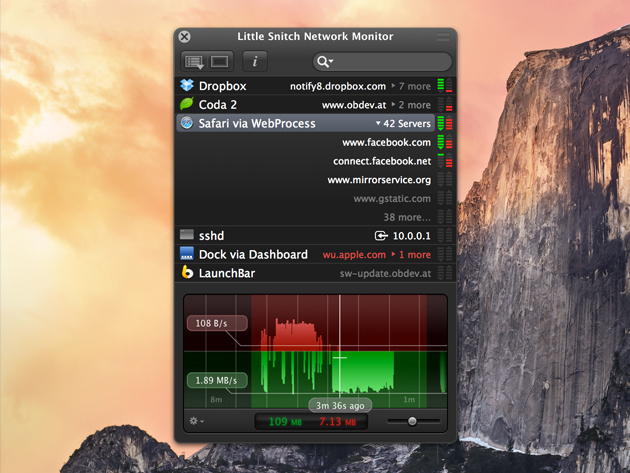Switch to connection list view mode
Image resolution: width=630 pixels, height=473 pixels.
(x=194, y=61)
